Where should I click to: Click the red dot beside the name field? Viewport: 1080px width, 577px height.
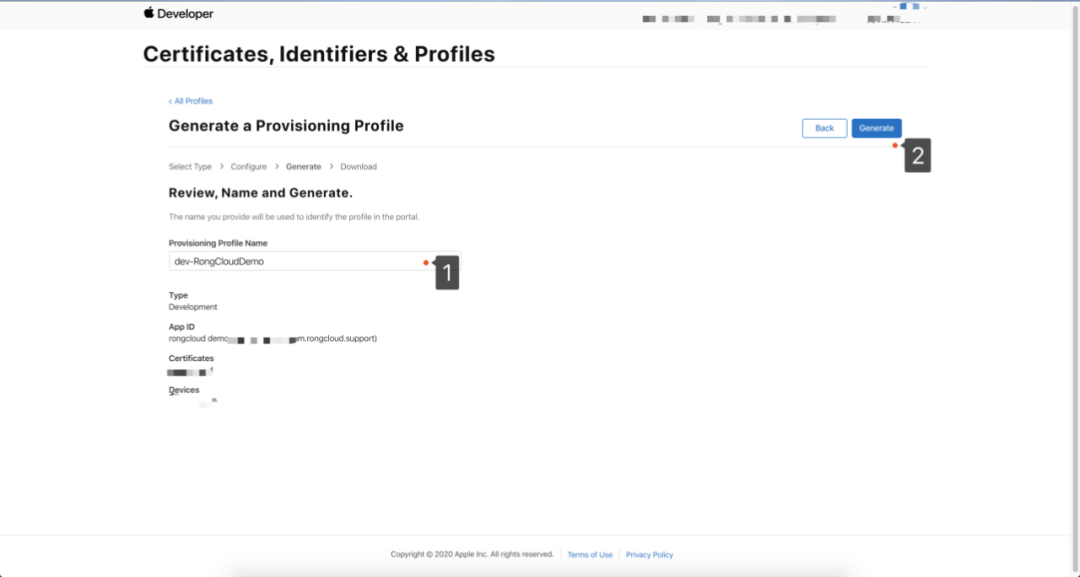(426, 262)
